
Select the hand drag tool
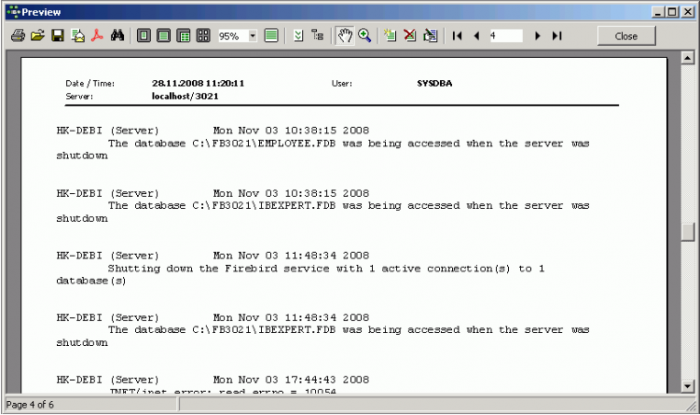tap(345, 36)
